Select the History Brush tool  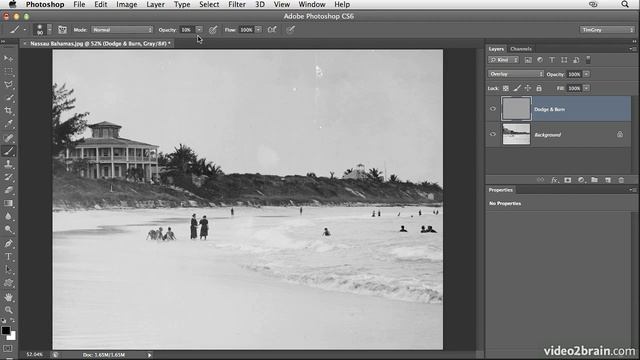click(8, 178)
